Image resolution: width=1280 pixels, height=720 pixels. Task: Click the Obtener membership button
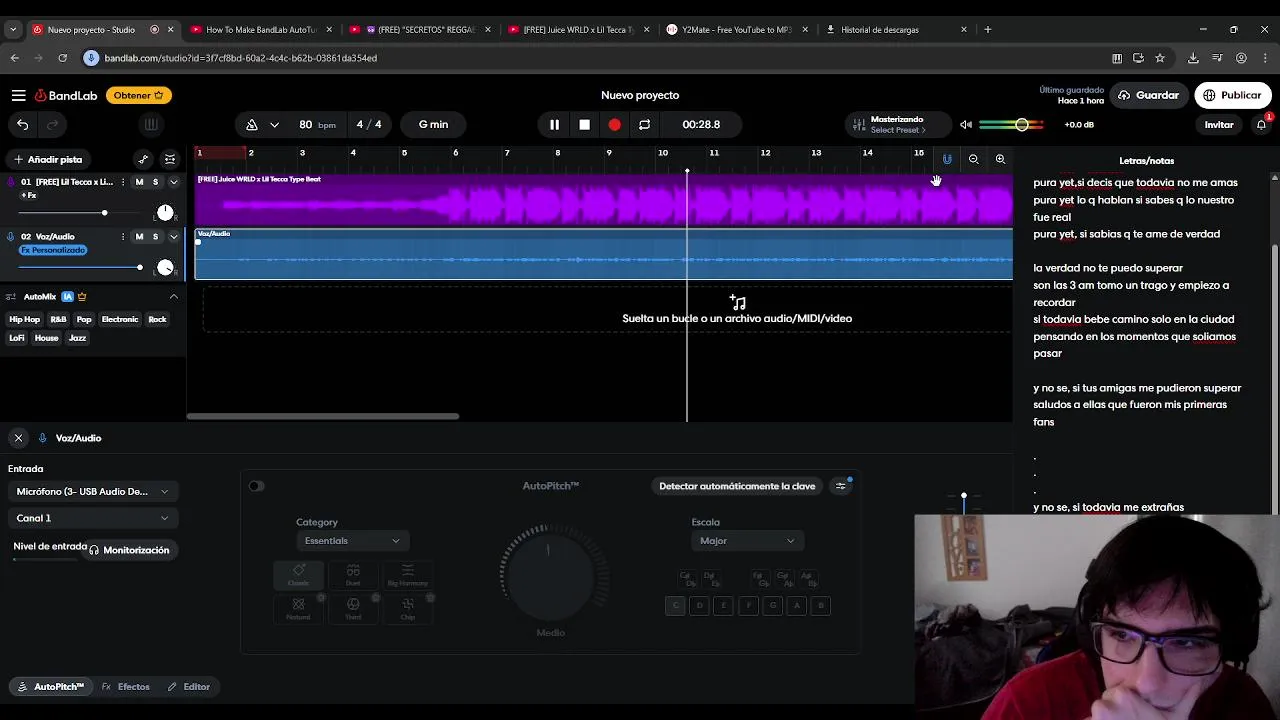click(139, 95)
